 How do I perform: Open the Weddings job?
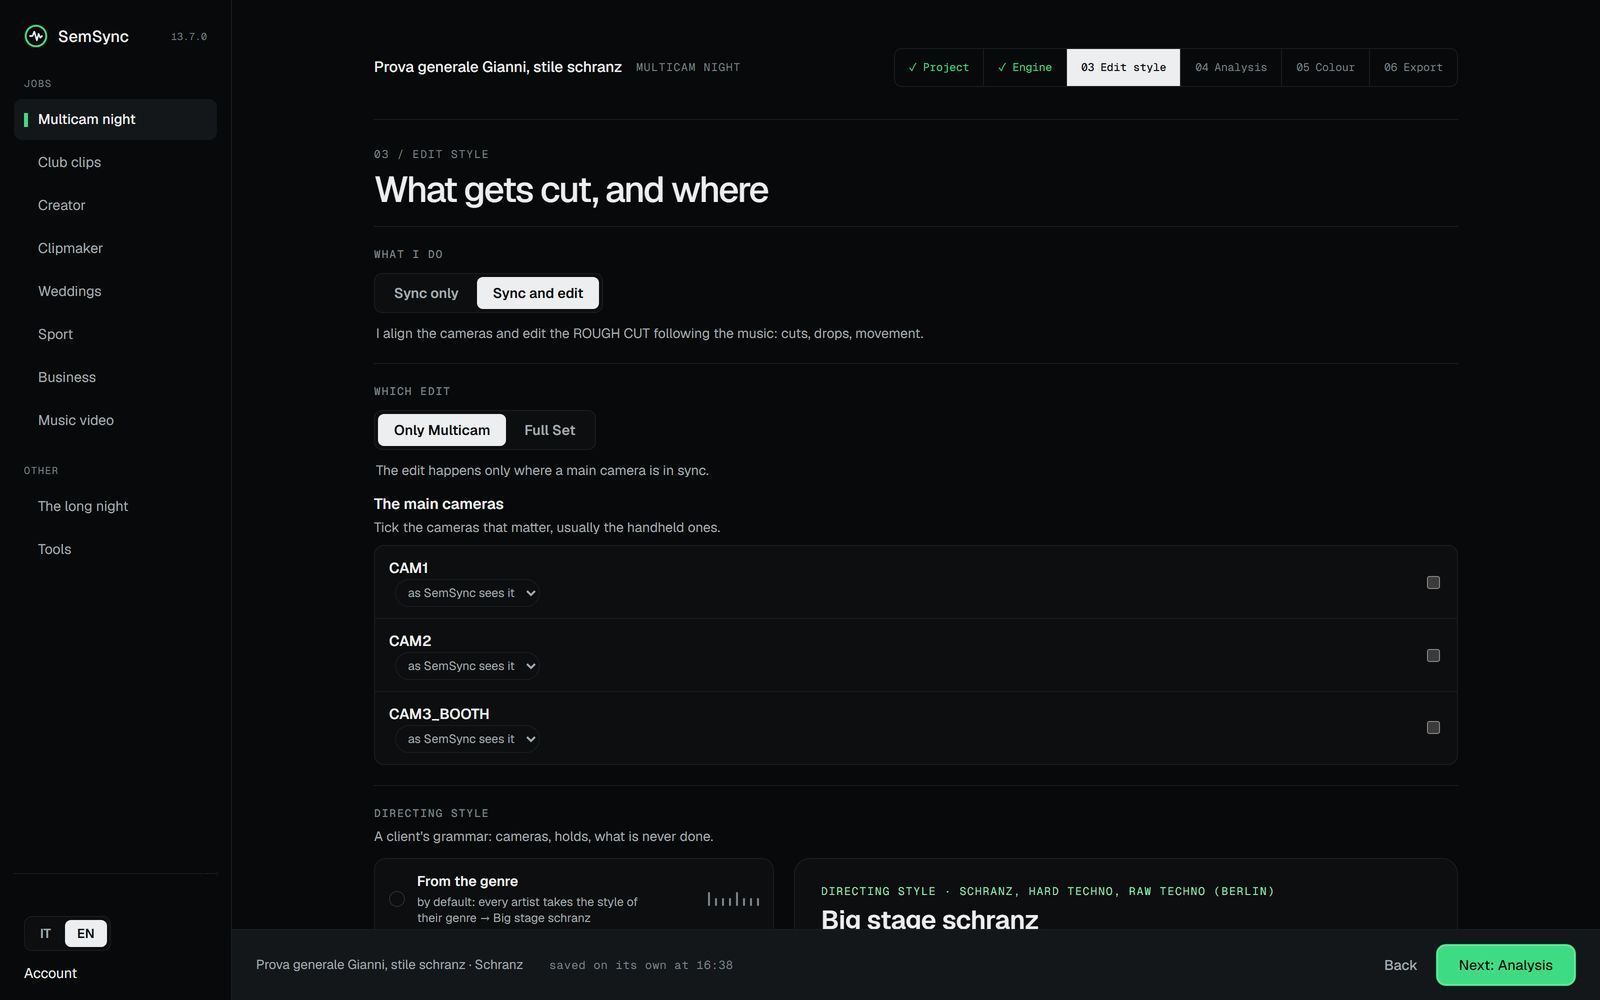115,291
